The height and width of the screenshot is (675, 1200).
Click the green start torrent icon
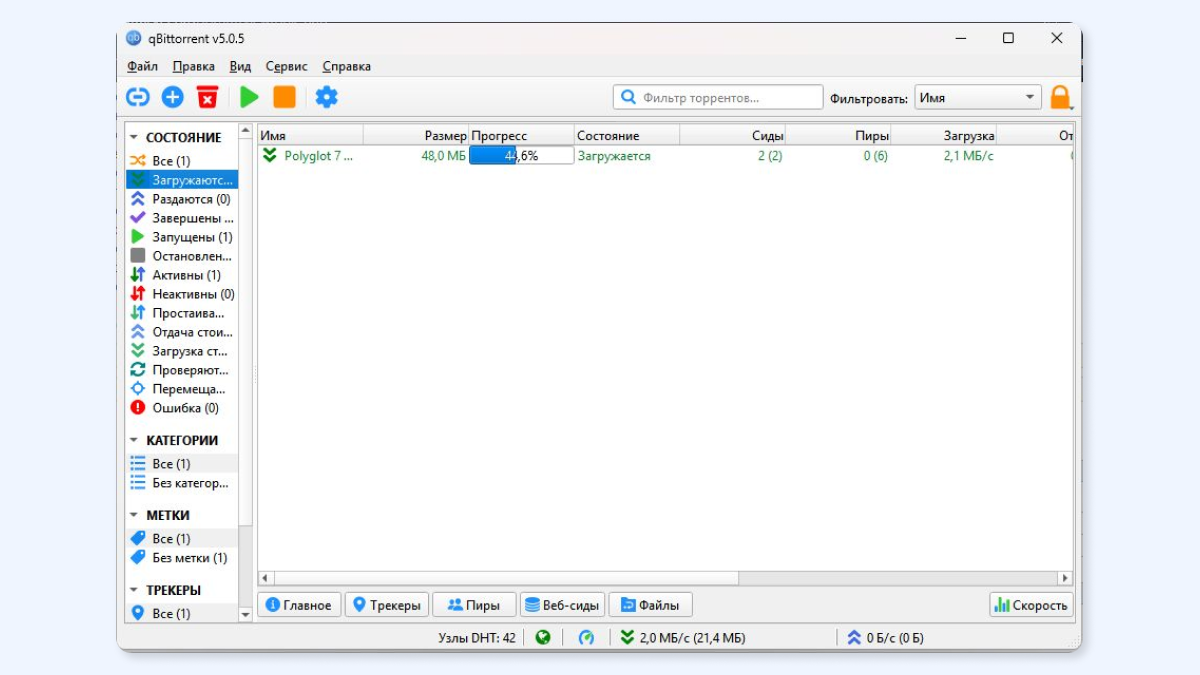[249, 97]
